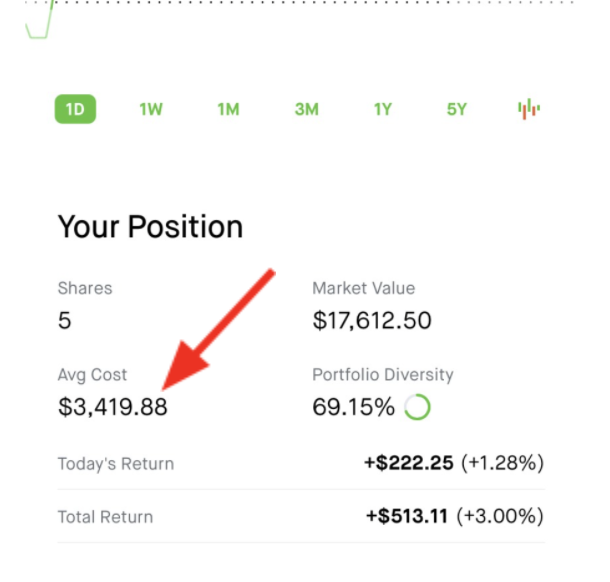Choose the 3M time range

(x=306, y=109)
